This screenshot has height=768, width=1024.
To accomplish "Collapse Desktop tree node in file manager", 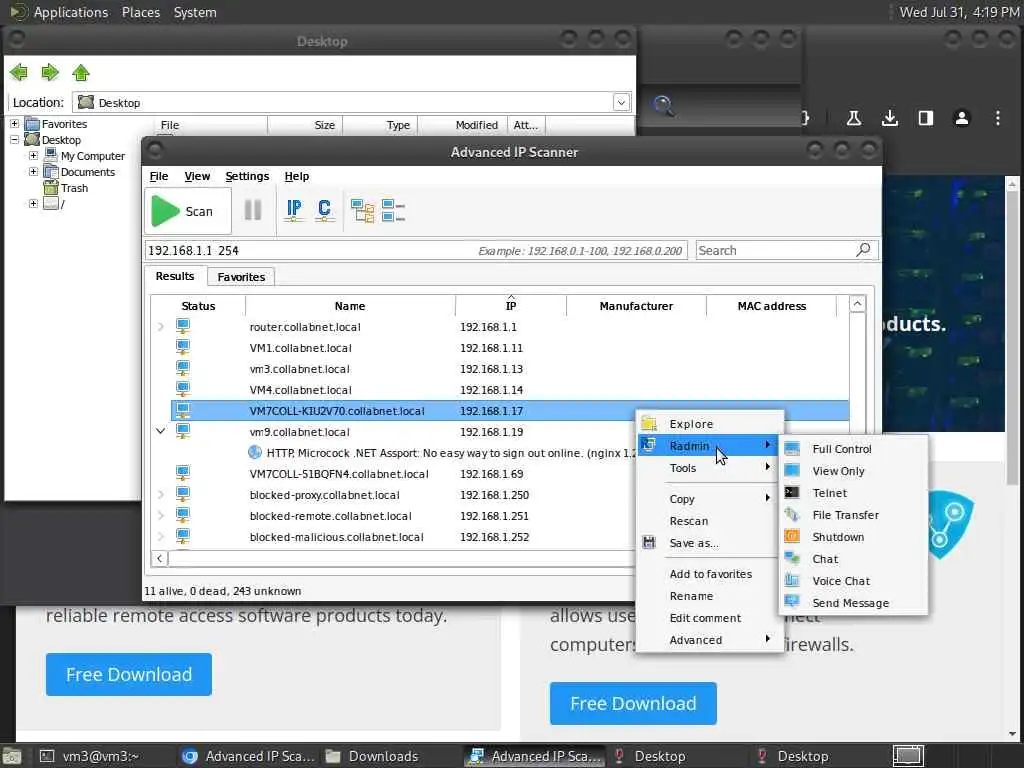I will click(x=14, y=139).
